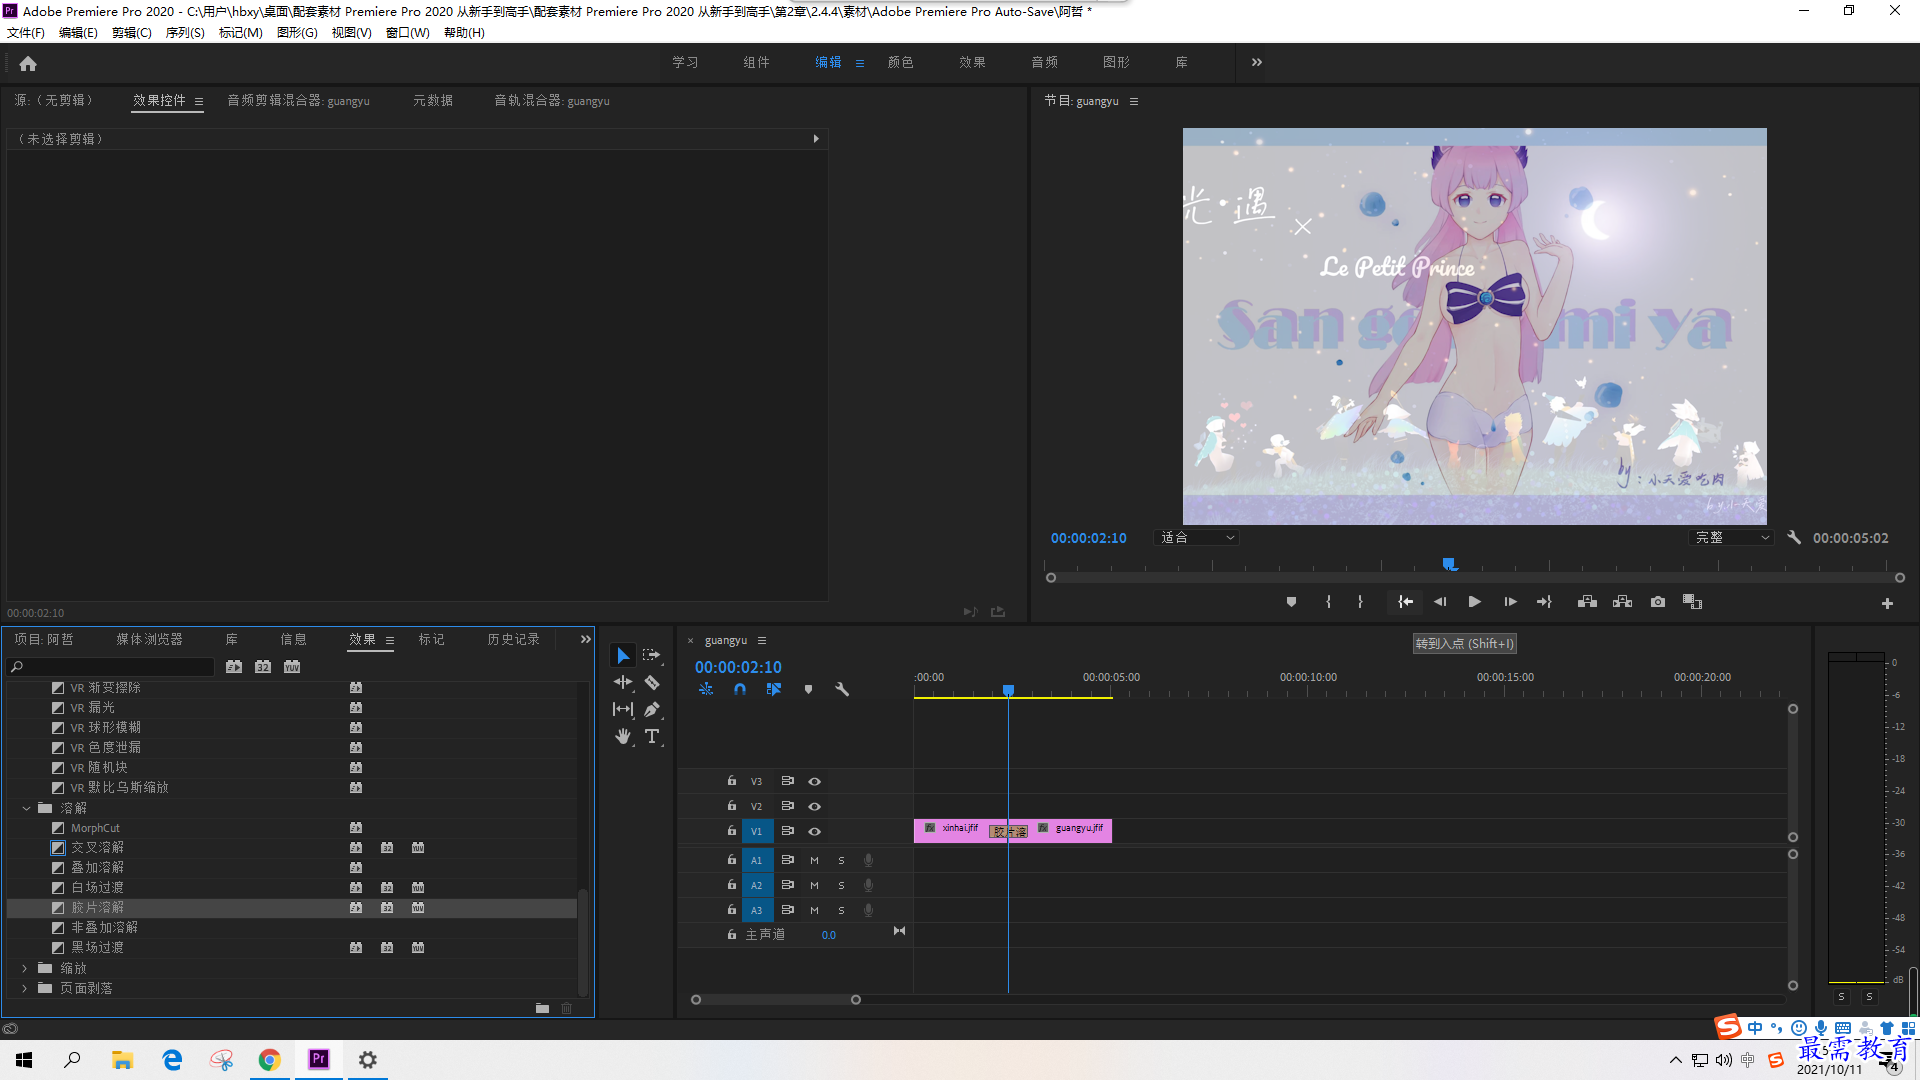
Task: Select the Pen tool
Action: [652, 709]
